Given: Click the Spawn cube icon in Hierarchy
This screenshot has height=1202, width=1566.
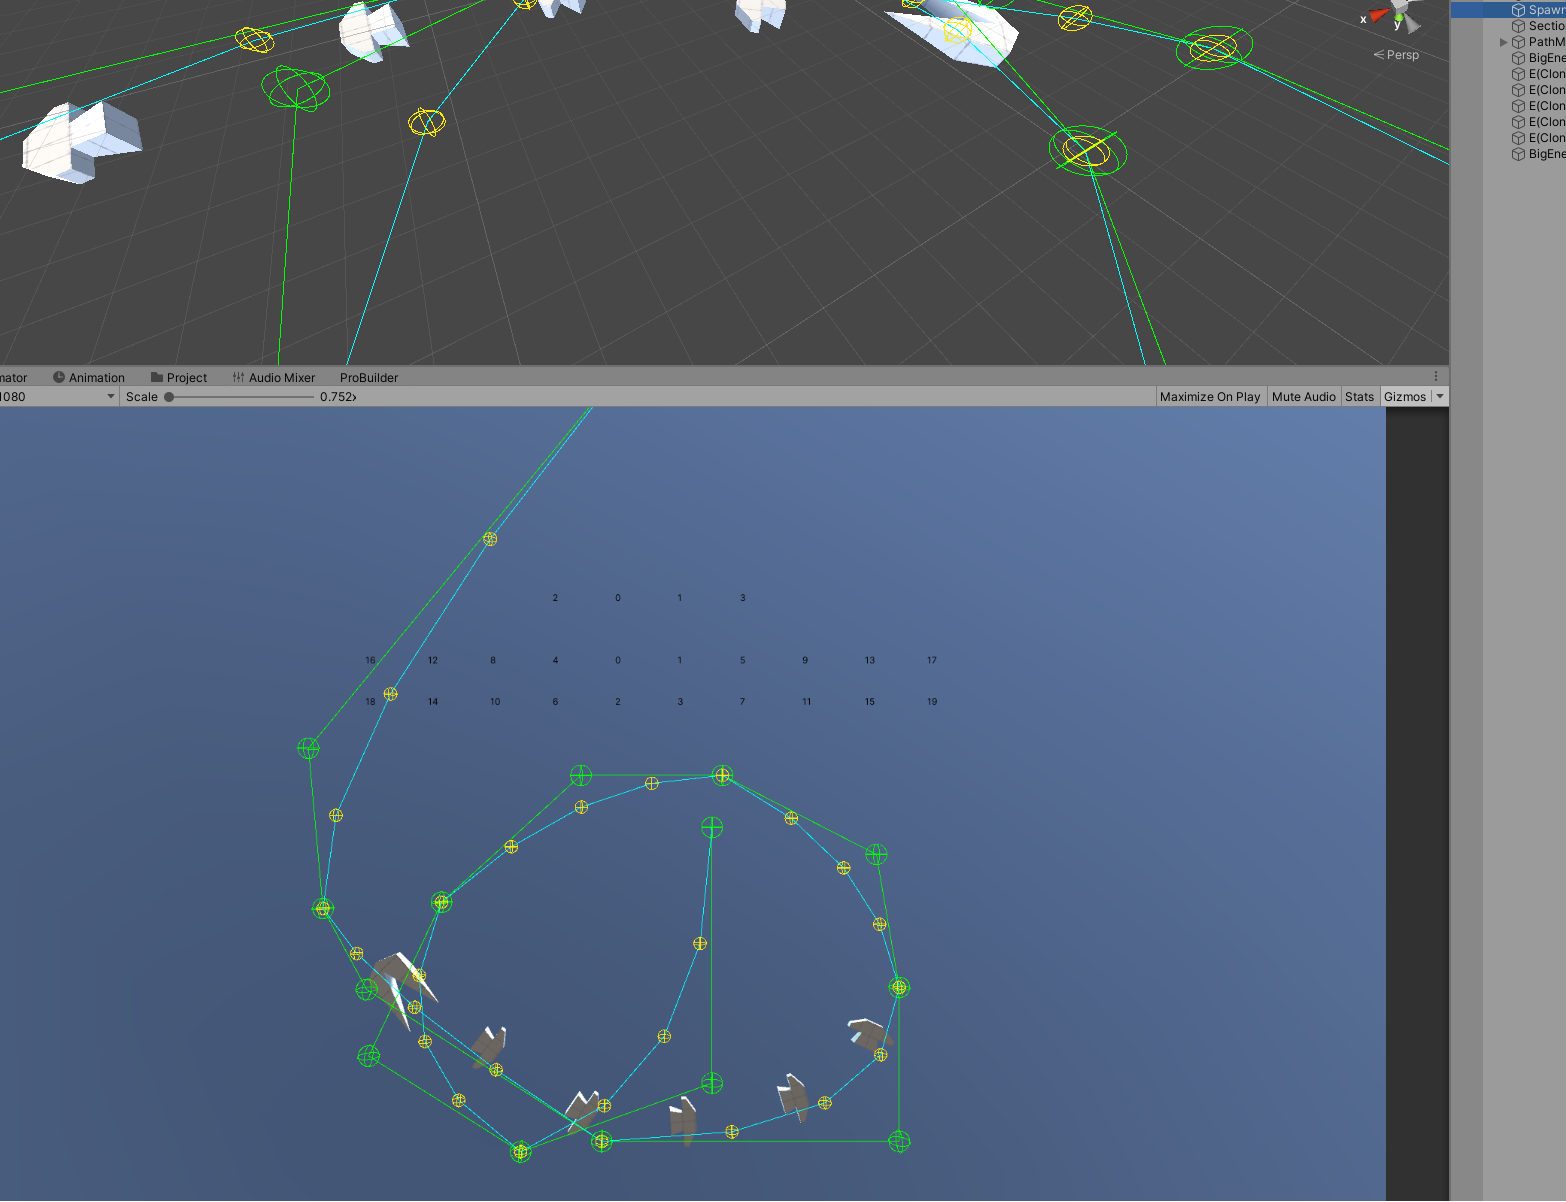Looking at the screenshot, I should pos(1519,9).
